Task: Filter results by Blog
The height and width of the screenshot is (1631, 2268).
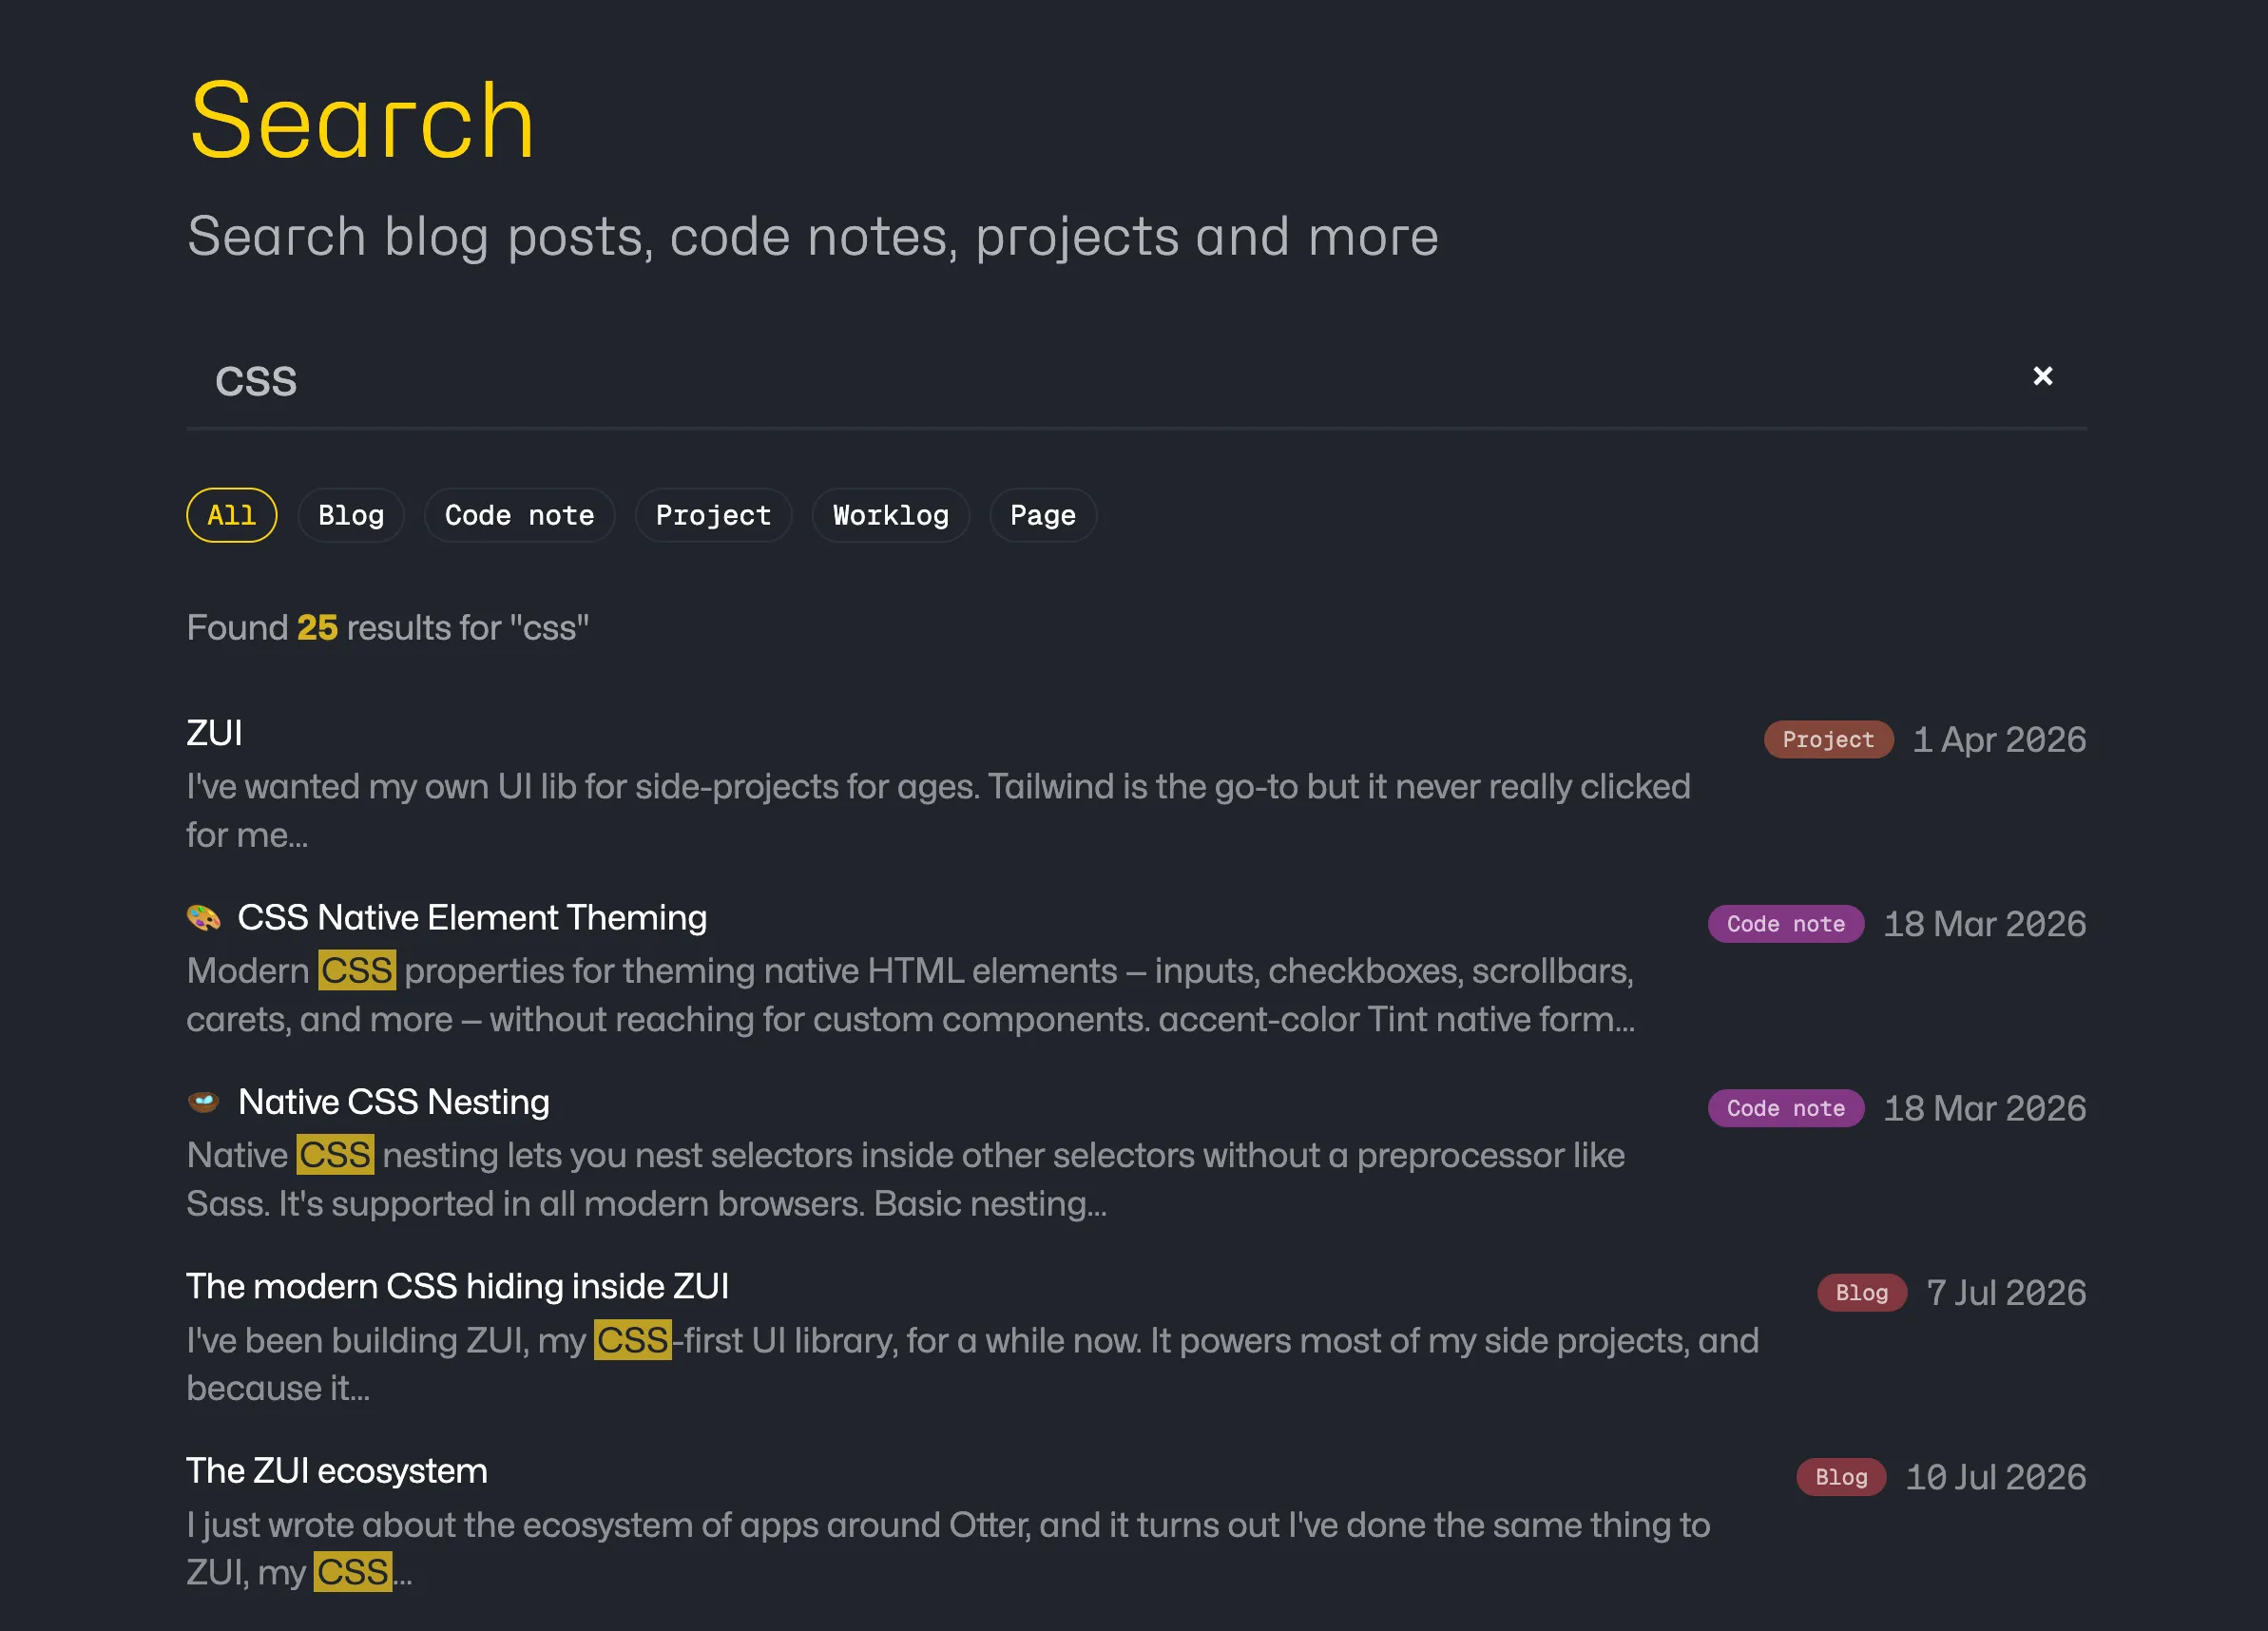Action: 351,515
